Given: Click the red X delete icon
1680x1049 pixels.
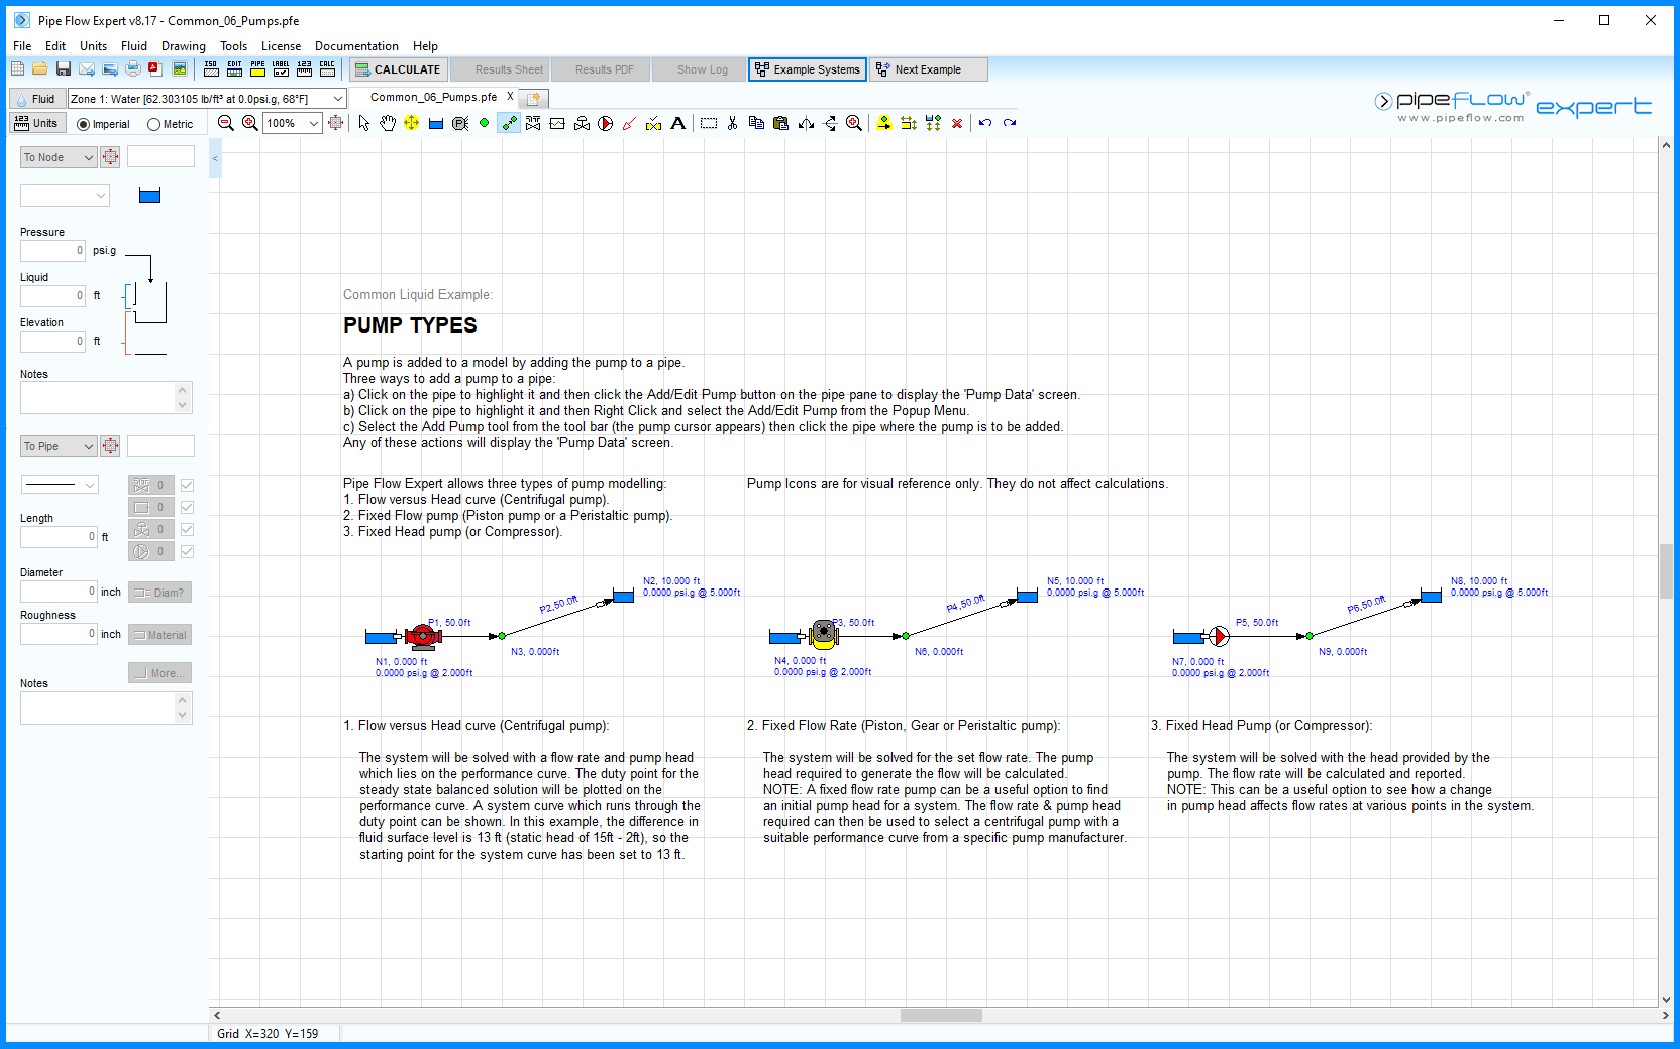Looking at the screenshot, I should (957, 123).
